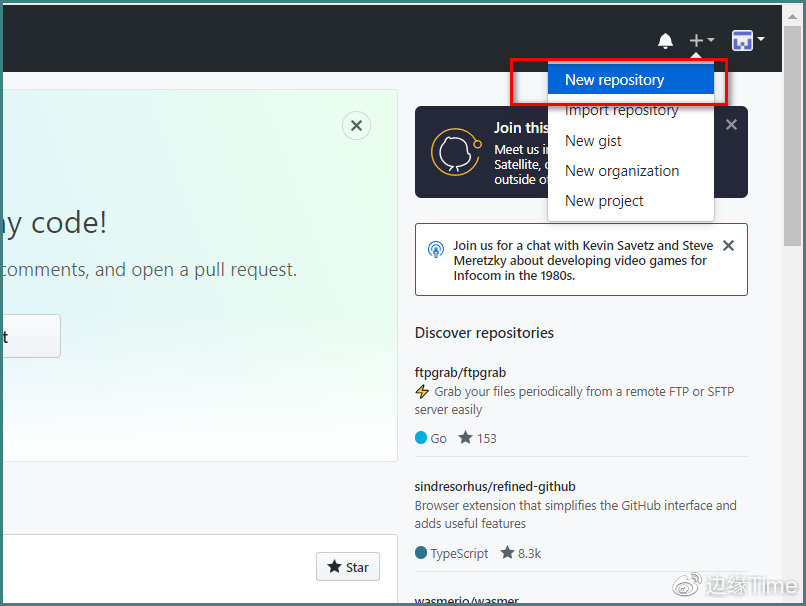Open the plus create-new dropdown

701,40
